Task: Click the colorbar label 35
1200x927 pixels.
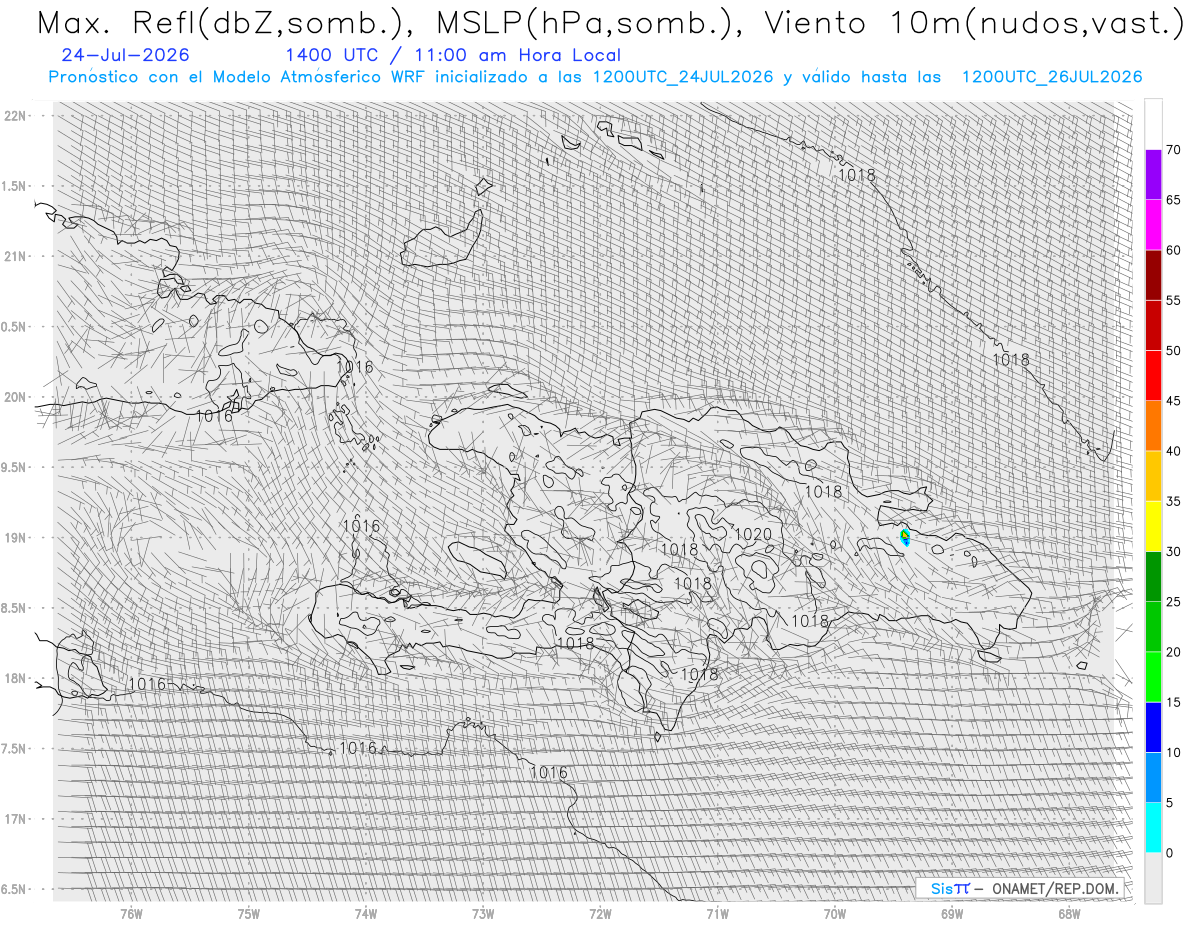Action: coord(1173,501)
